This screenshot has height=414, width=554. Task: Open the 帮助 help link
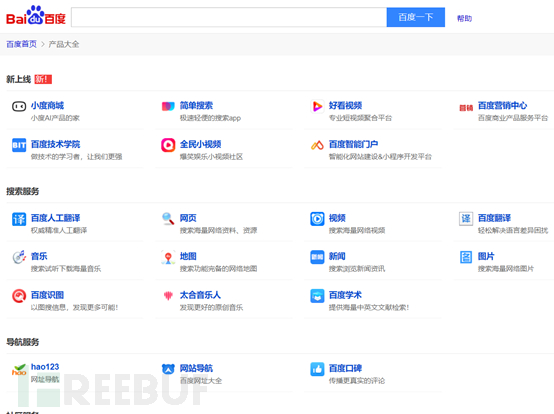coord(464,18)
